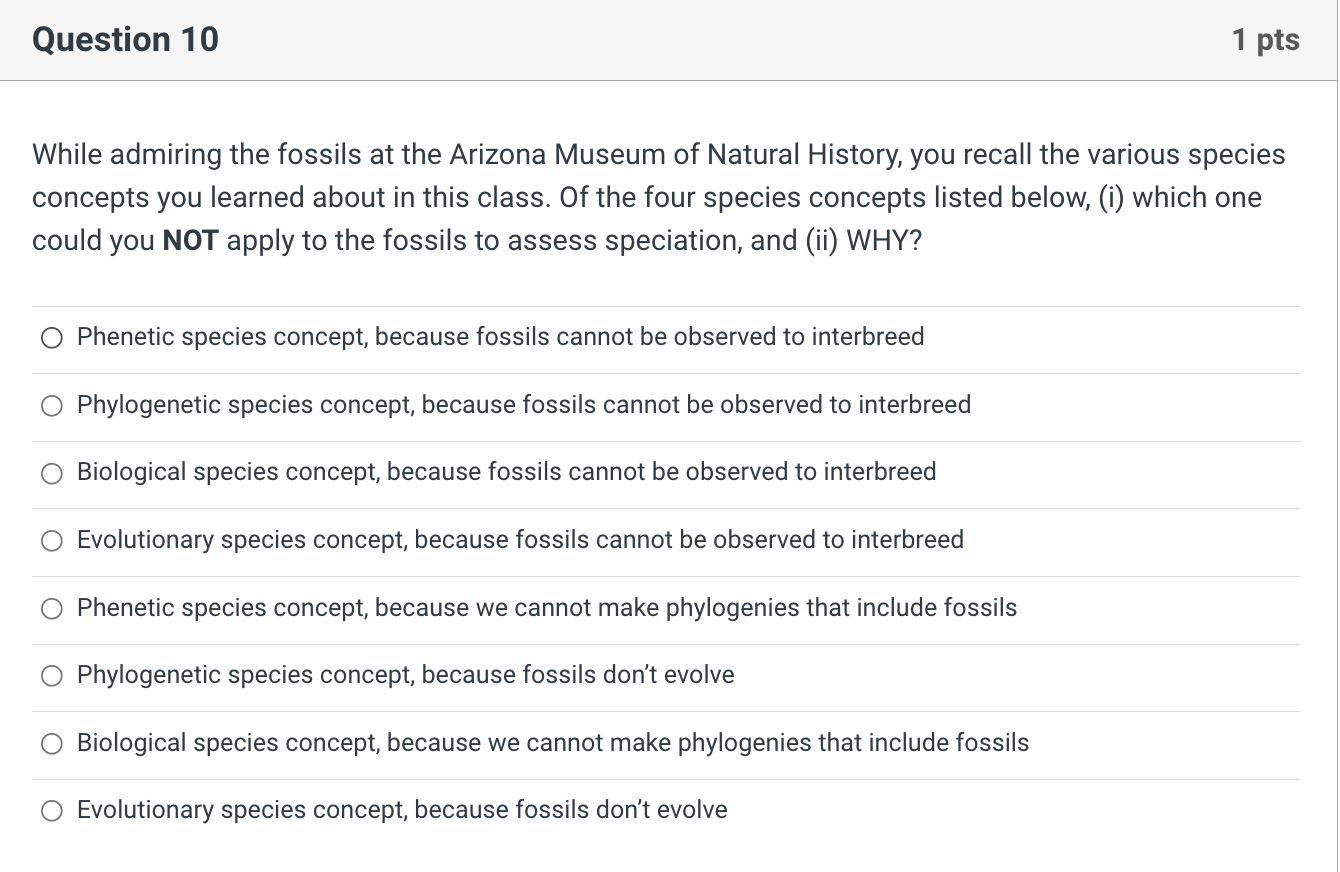The height and width of the screenshot is (872, 1340).
Task: Click the first answer's text label
Action: [499, 337]
